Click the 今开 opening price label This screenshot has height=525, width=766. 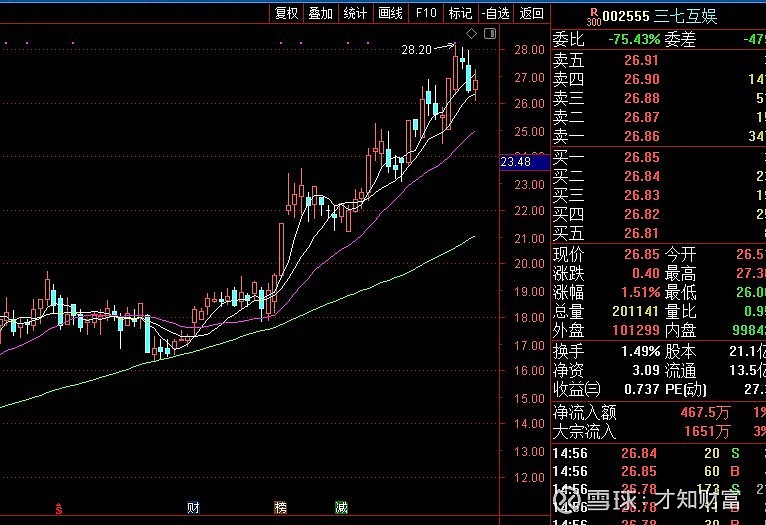pyautogui.click(x=680, y=254)
